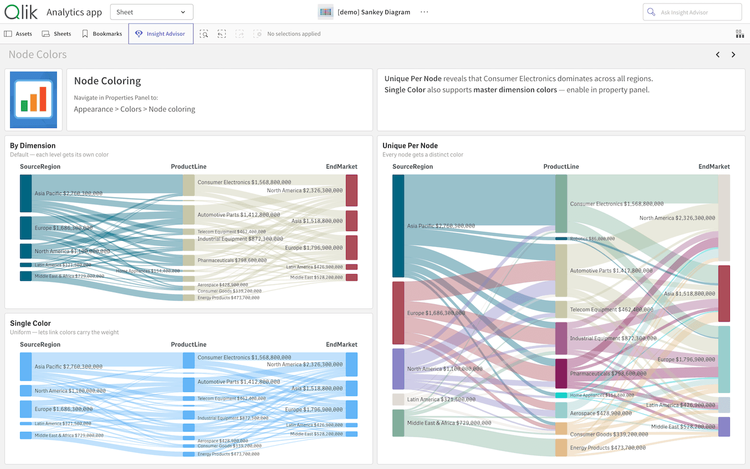Click the clear all selections icon
Image resolution: width=750 pixels, height=469 pixels.
(257, 34)
